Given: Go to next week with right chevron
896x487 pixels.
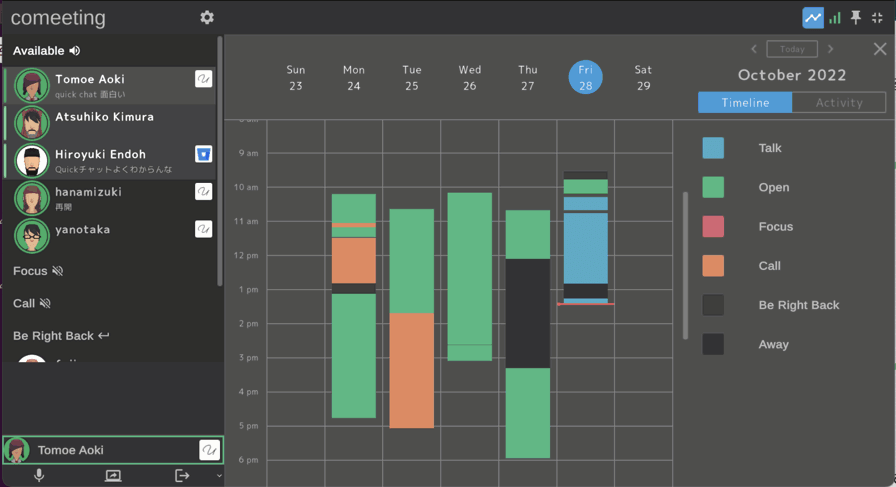Looking at the screenshot, I should pos(830,49).
